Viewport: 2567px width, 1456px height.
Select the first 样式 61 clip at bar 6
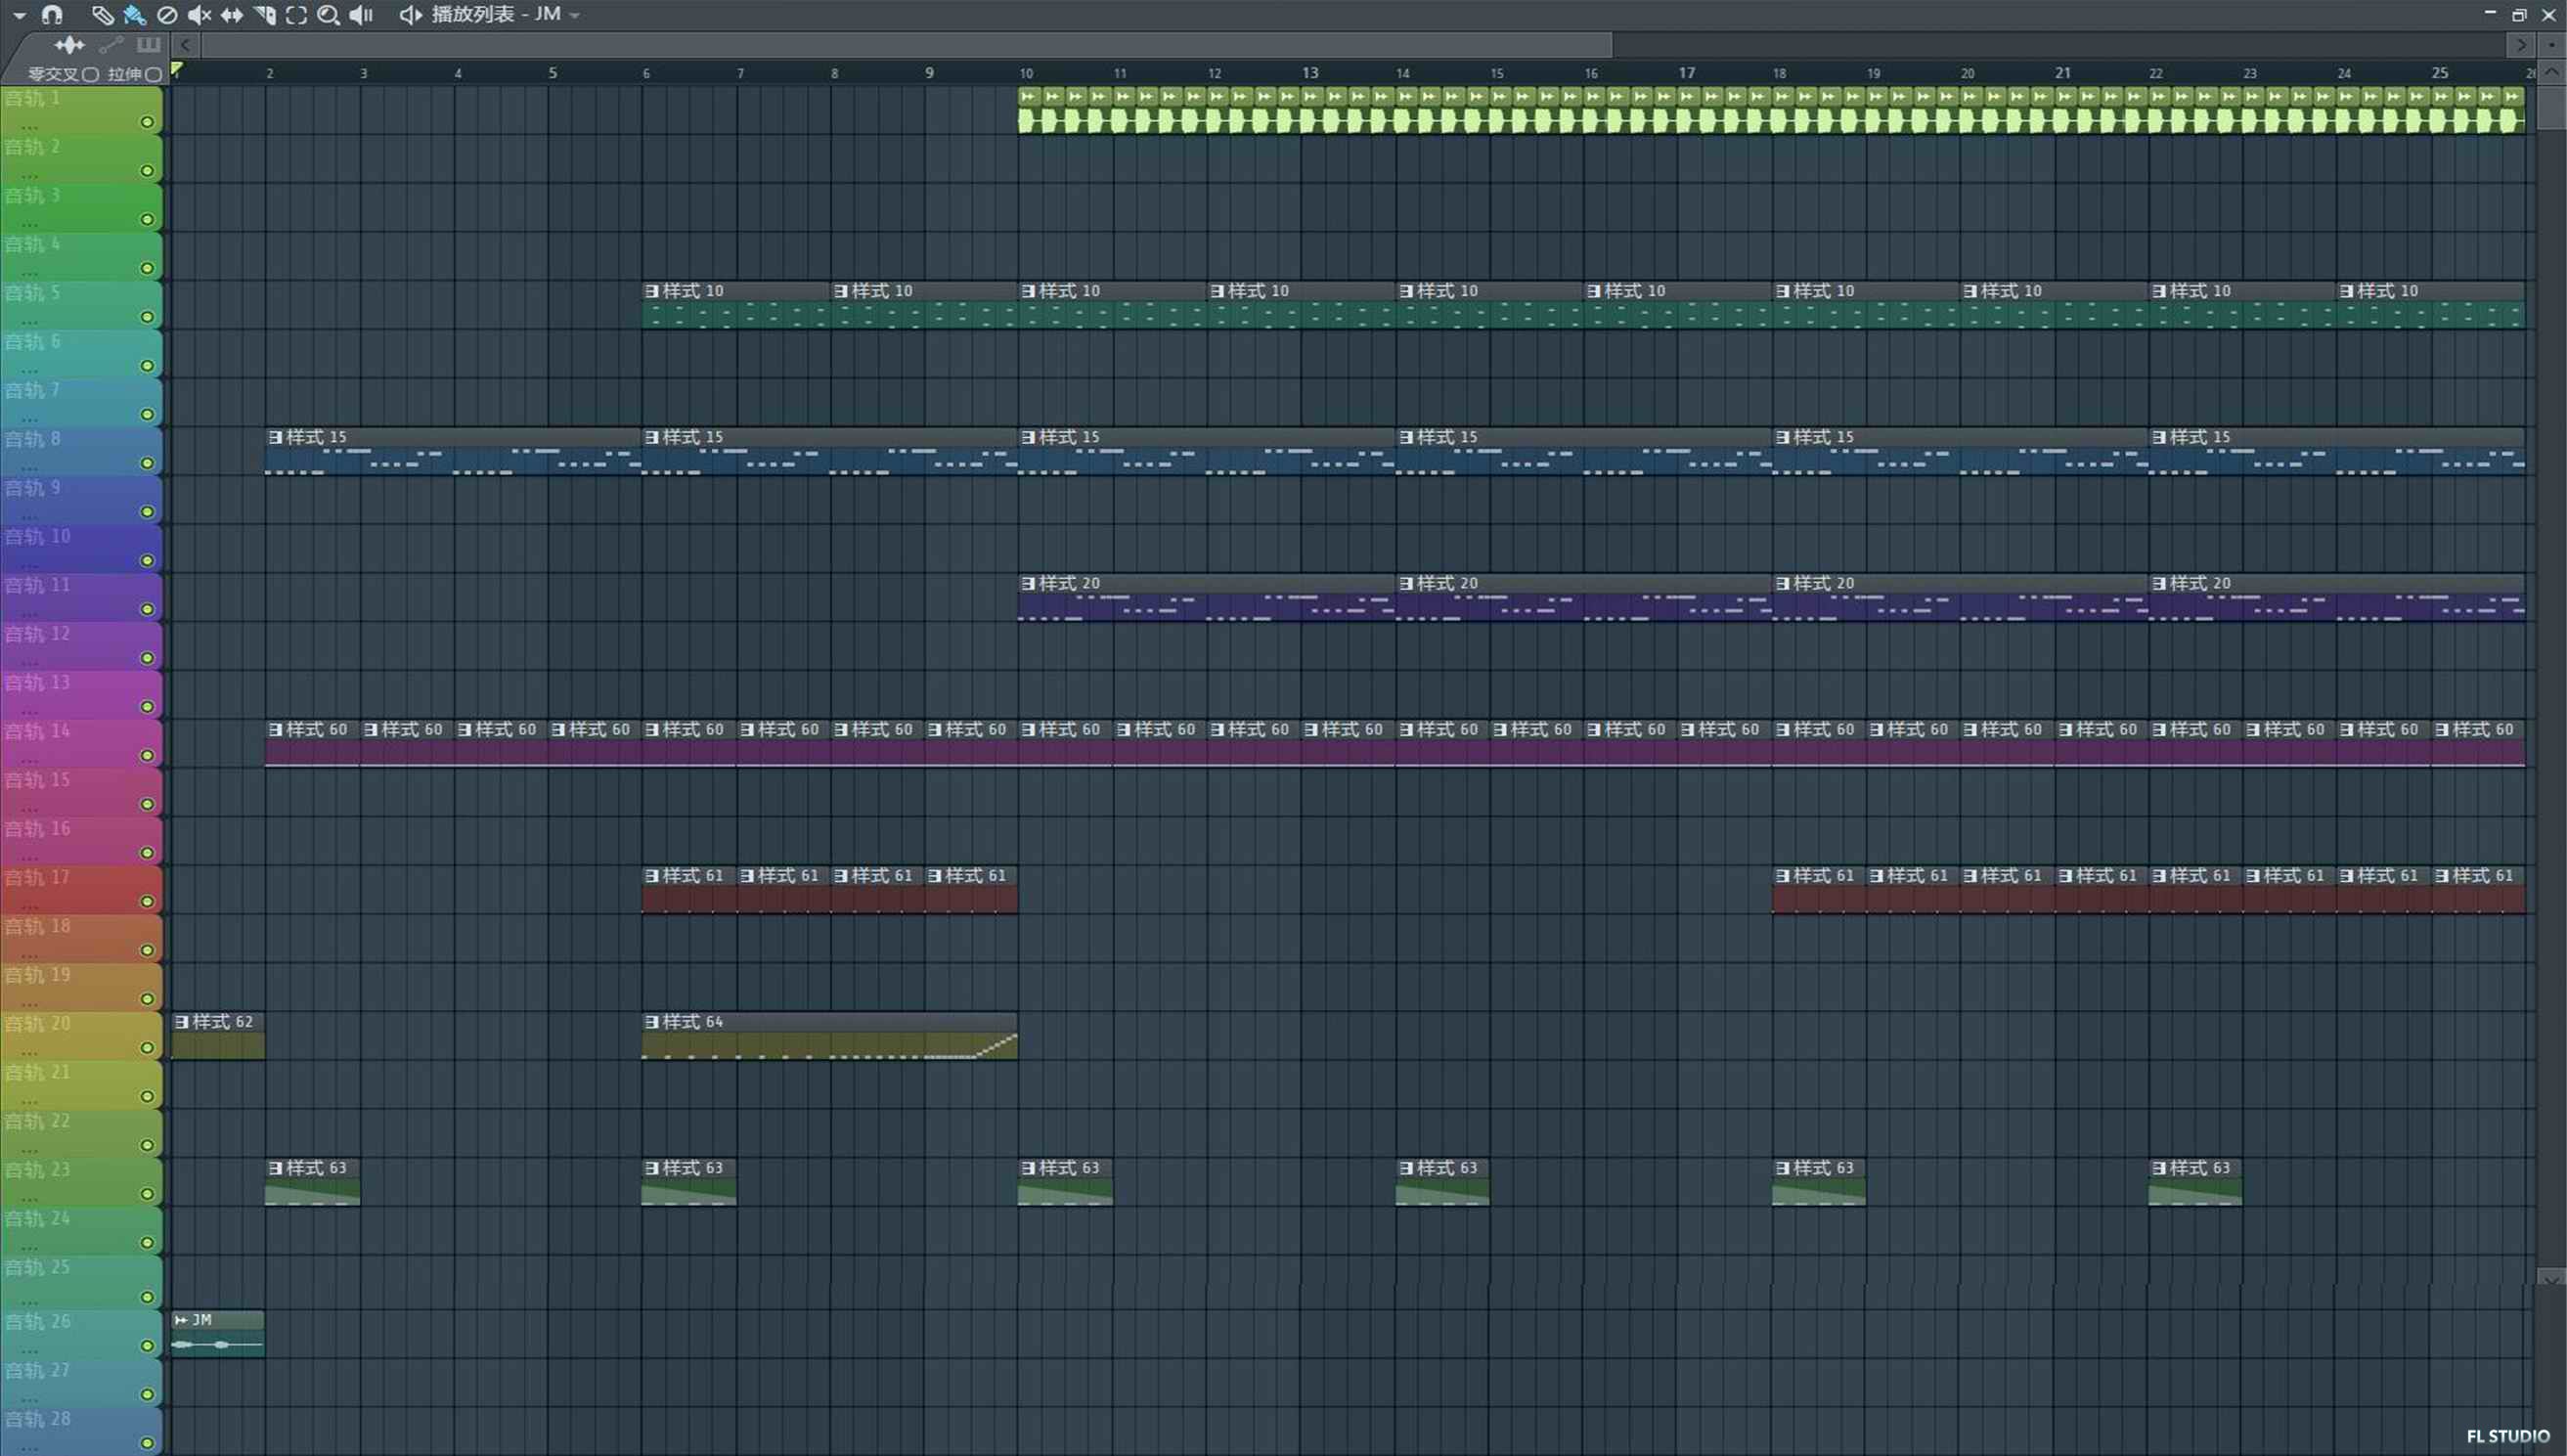click(x=689, y=889)
